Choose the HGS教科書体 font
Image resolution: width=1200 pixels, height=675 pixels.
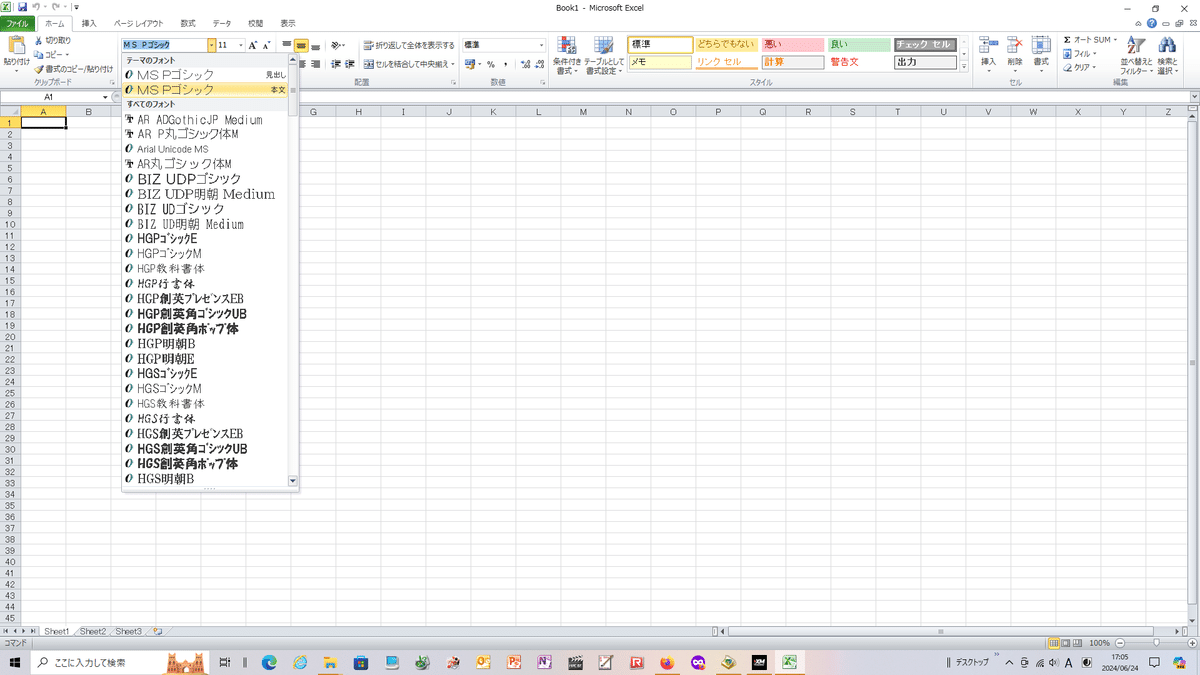(205, 404)
